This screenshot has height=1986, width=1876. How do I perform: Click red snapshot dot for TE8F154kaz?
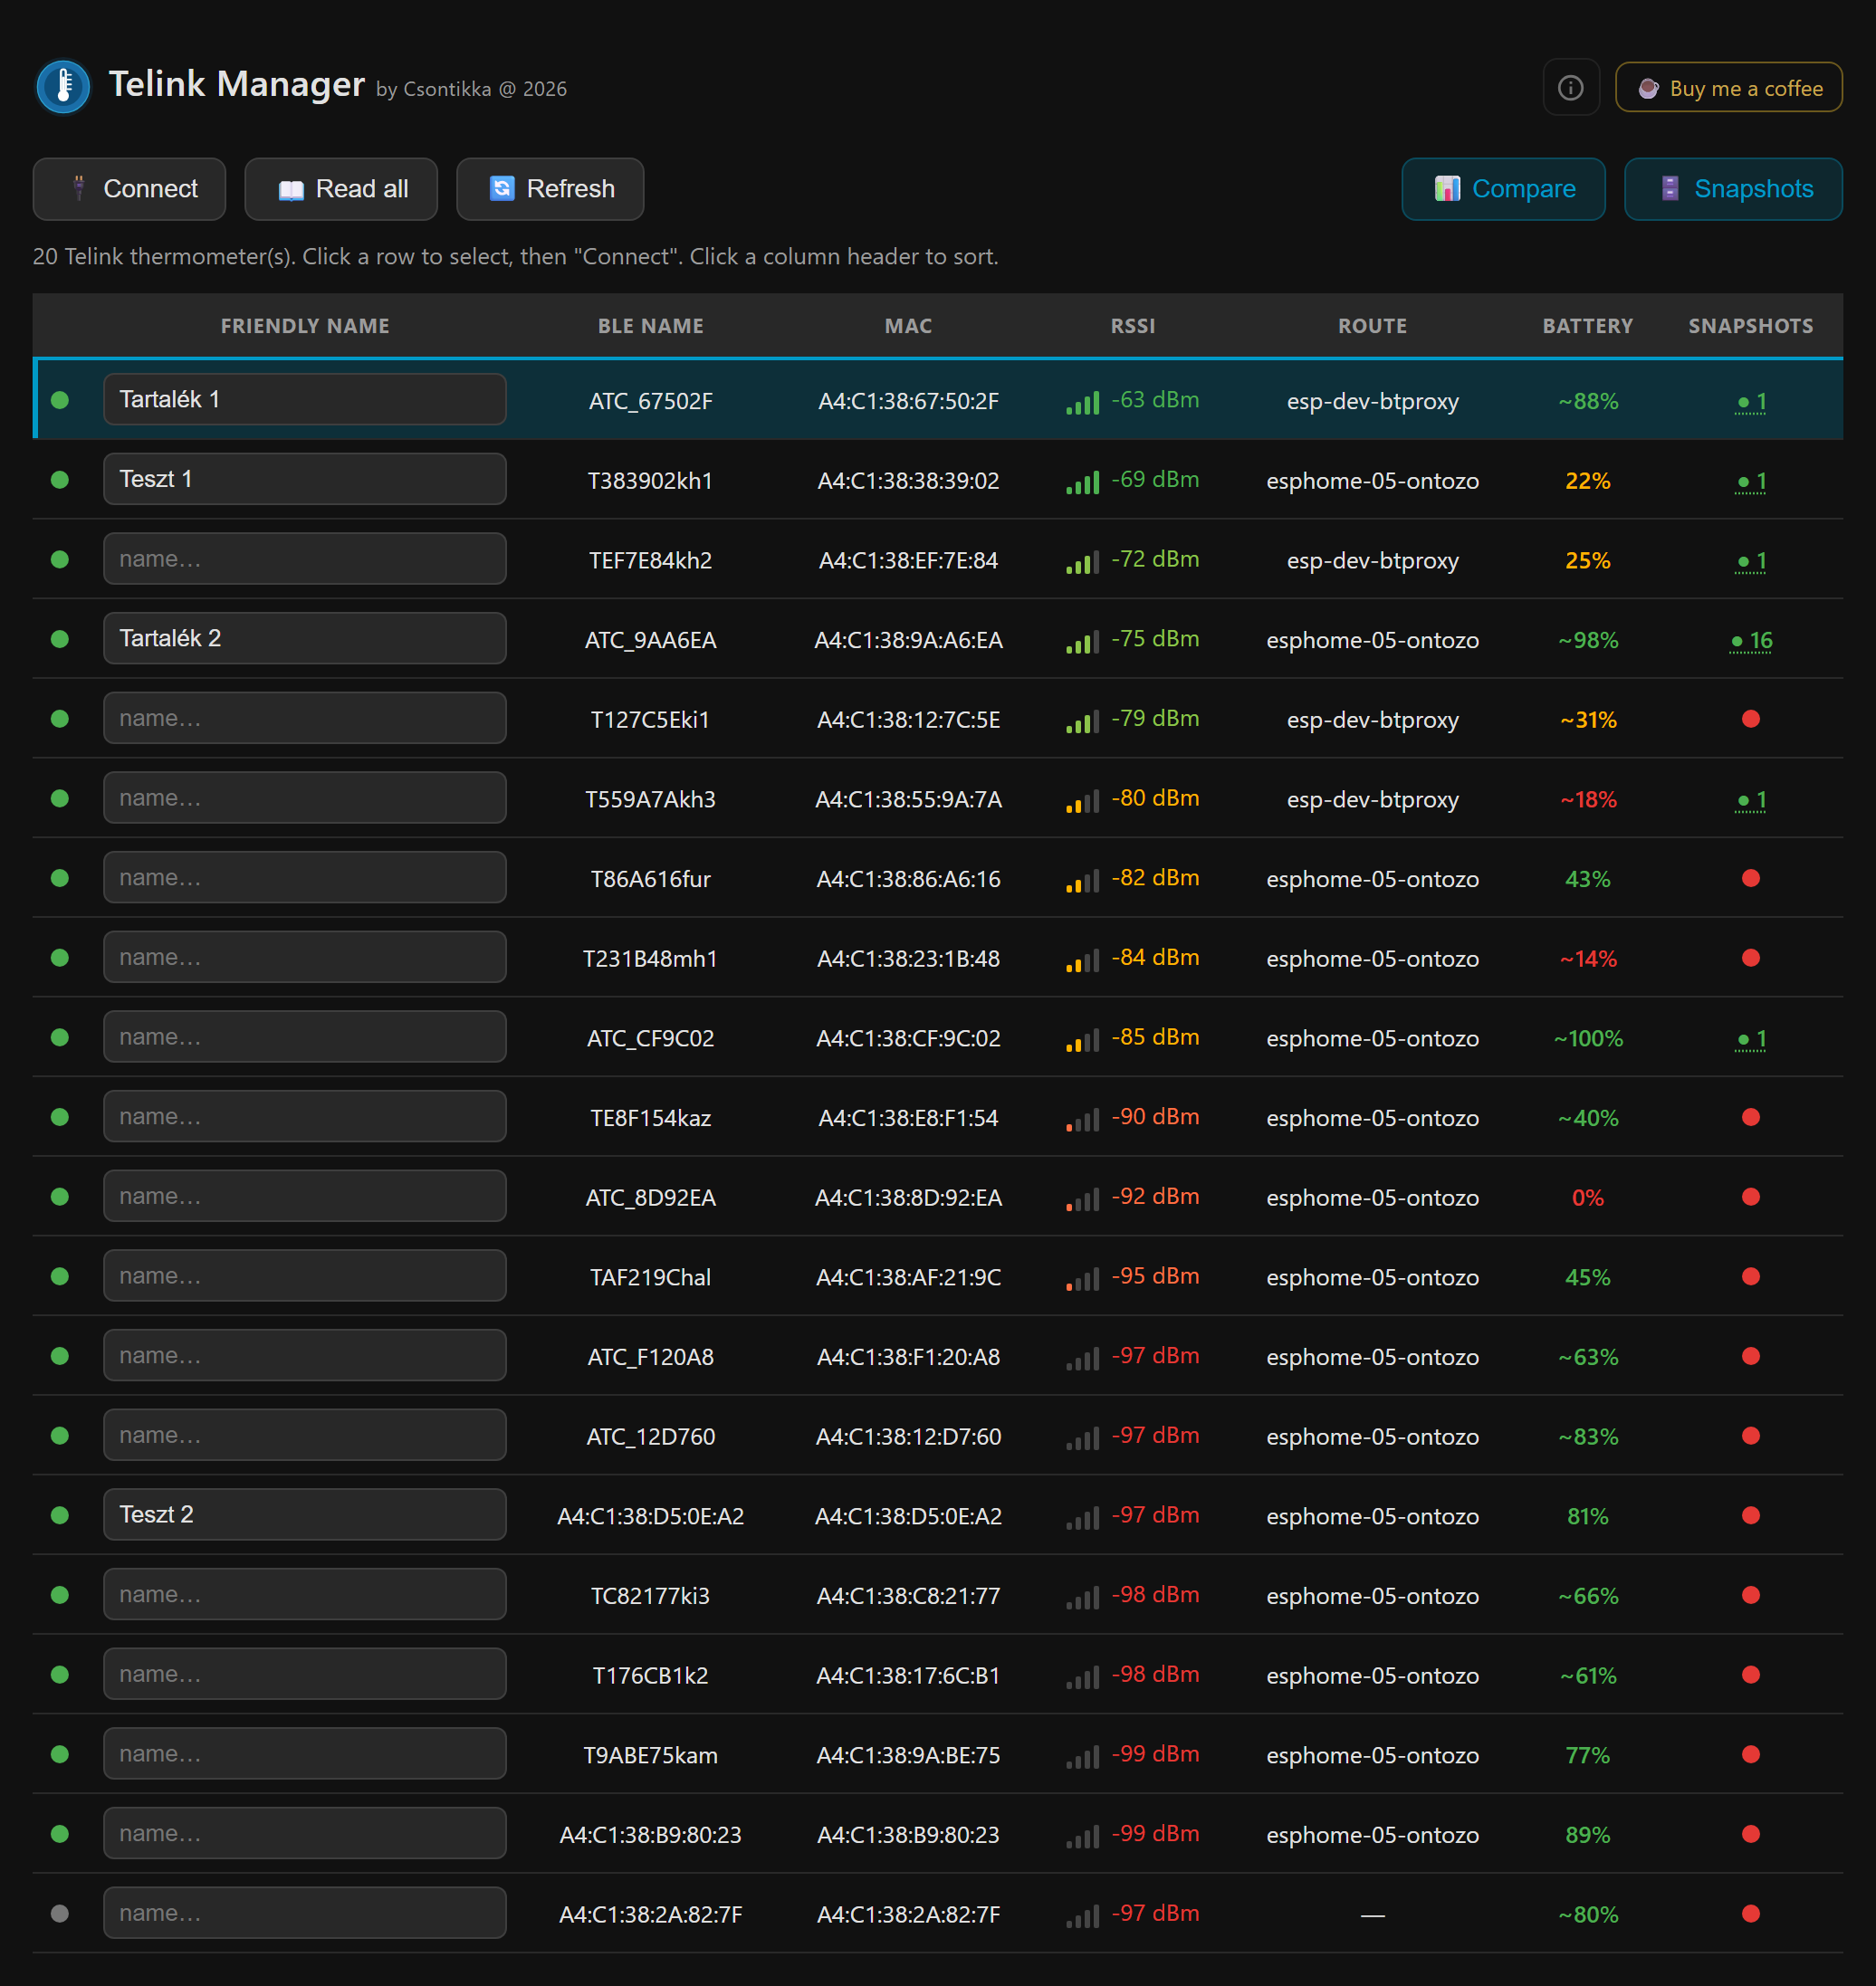[1750, 1117]
